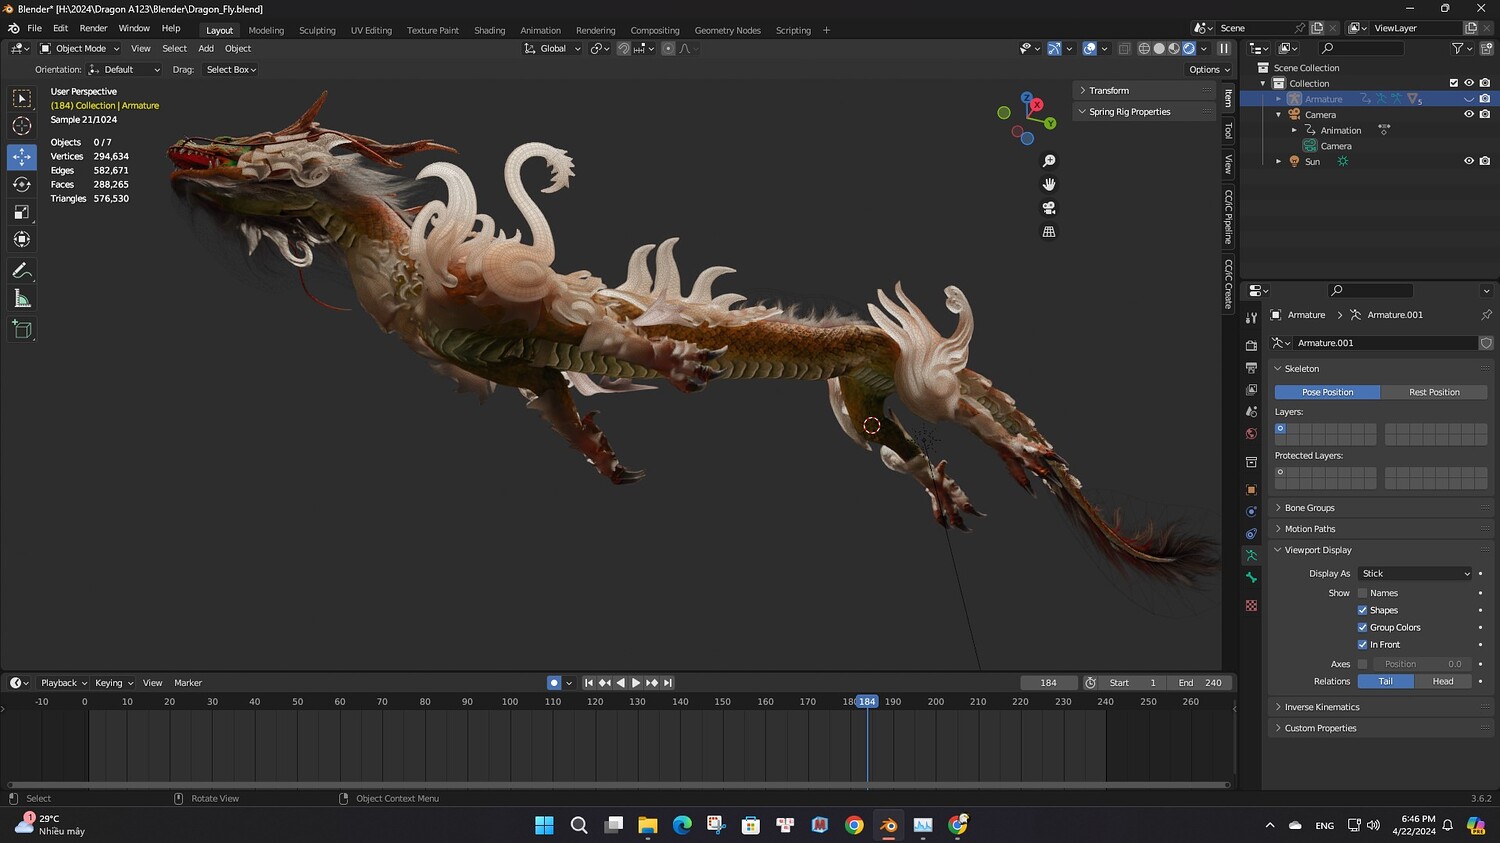Screen dimensions: 1500x843
Task: Click the zoom magnifier icon in viewport
Action: (1049, 161)
